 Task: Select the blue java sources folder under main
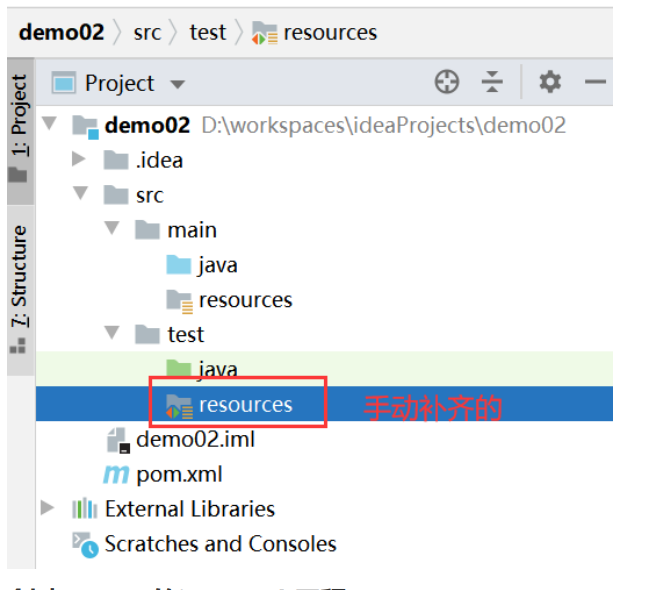(178, 264)
